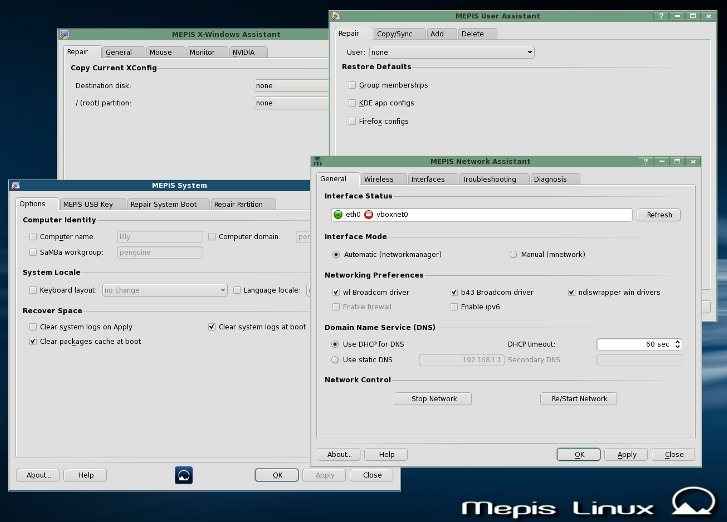The height and width of the screenshot is (522, 727).
Task: Toggle the SaMBa workgroup checkbox
Action: click(x=33, y=252)
